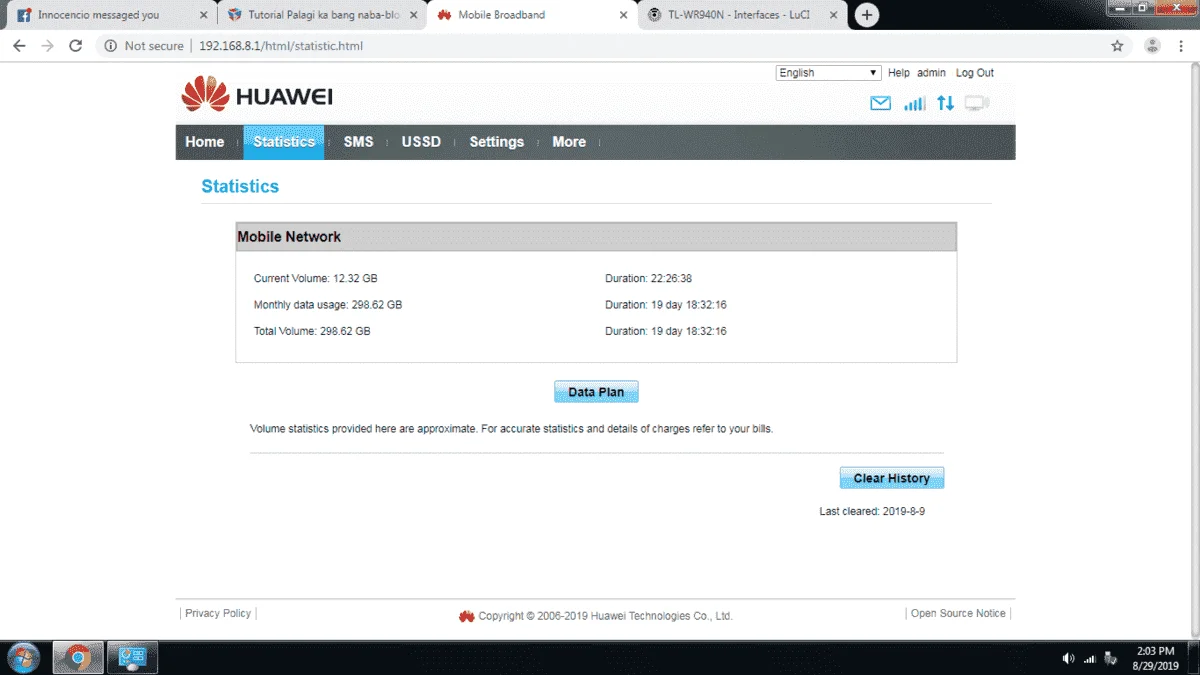
Task: Click the network signal tray icon
Action: tap(1090, 658)
